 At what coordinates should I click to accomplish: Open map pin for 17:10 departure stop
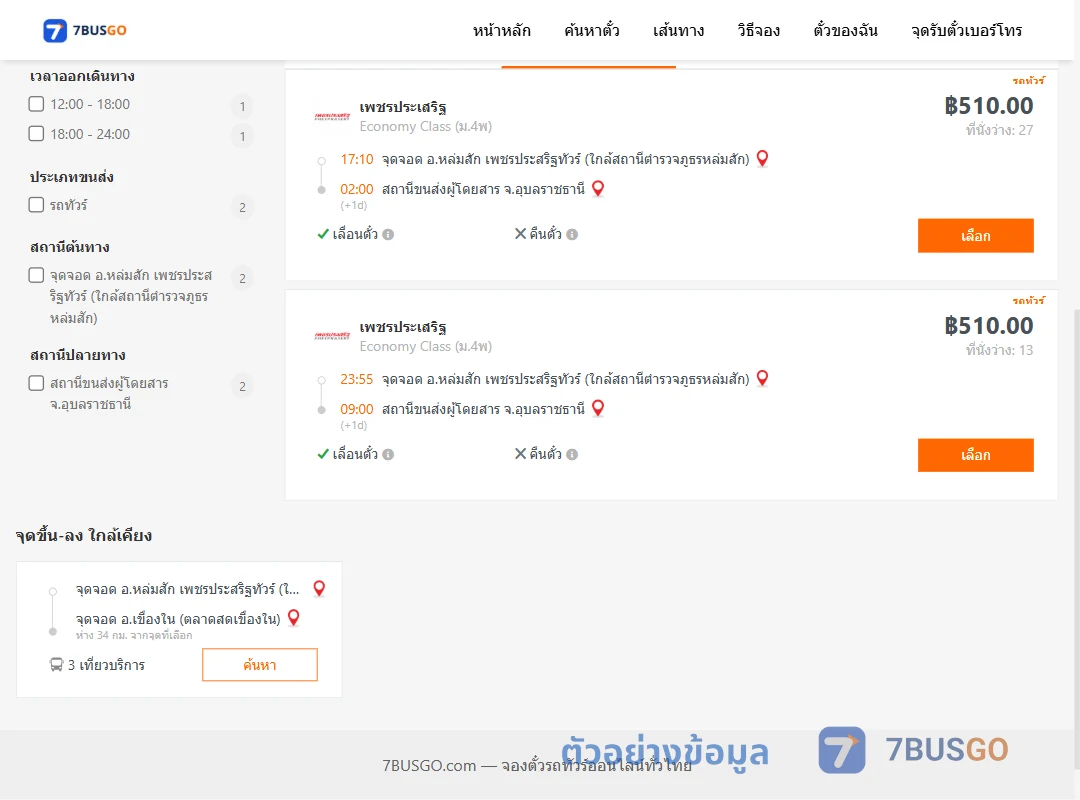tap(762, 158)
